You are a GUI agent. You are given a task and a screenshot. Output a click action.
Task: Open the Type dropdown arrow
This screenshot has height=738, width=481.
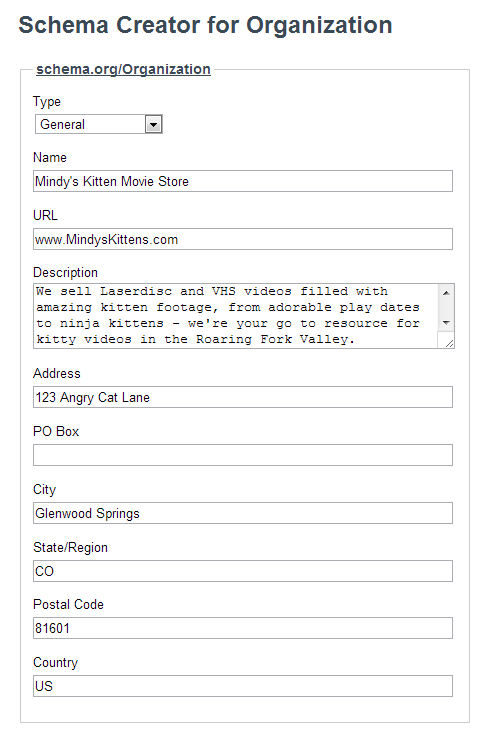(153, 125)
